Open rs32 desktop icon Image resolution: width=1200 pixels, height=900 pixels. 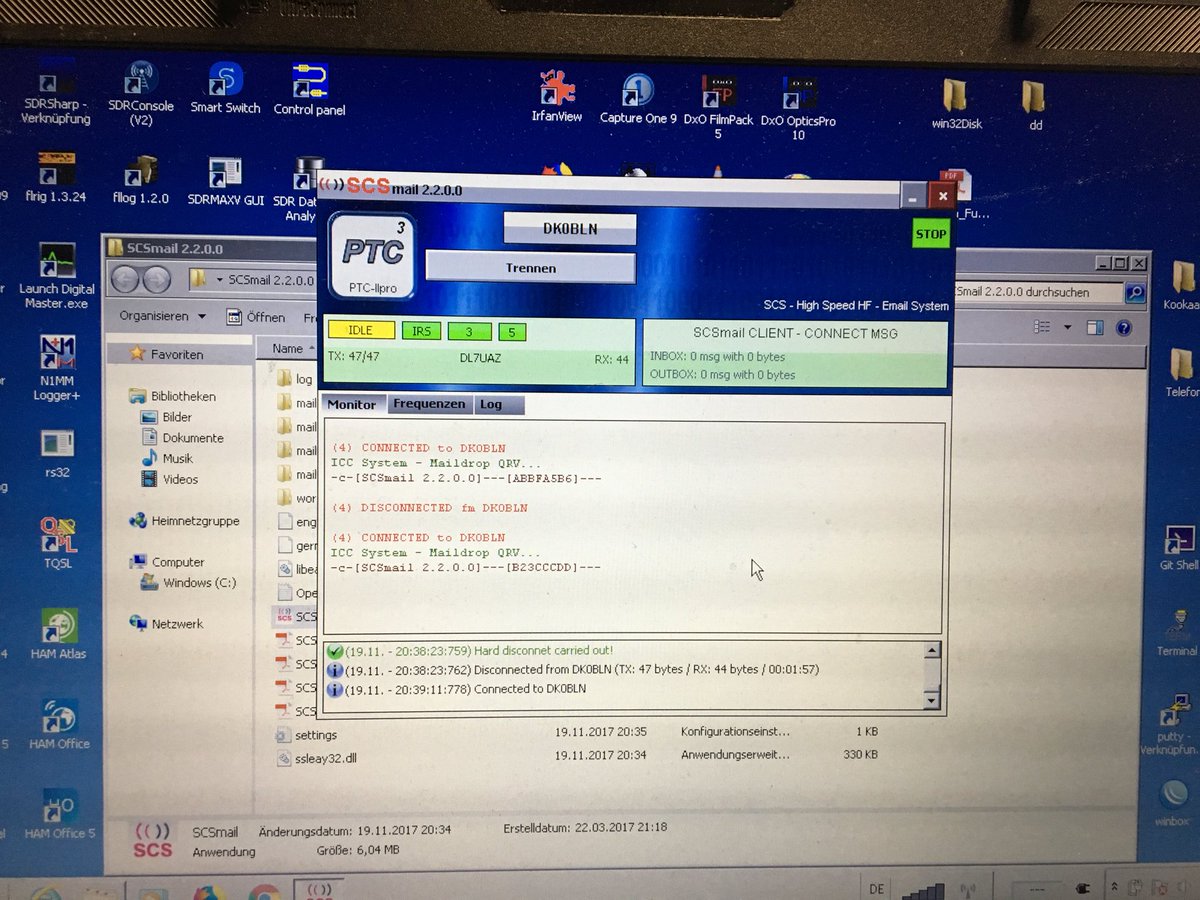(x=57, y=453)
